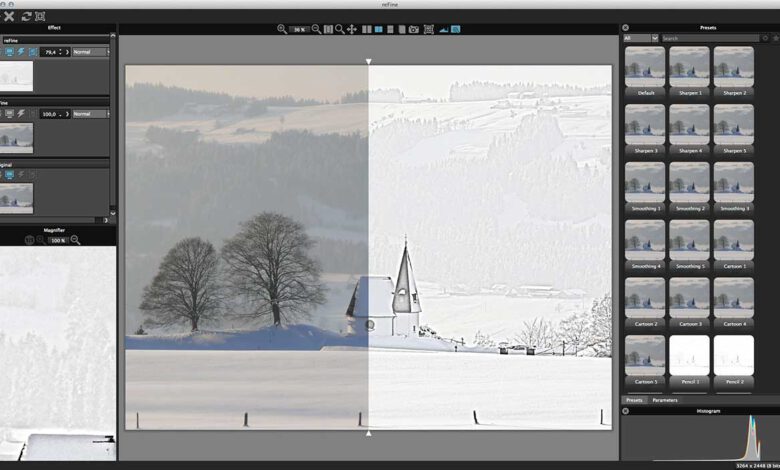The width and height of the screenshot is (780, 470).
Task: Click the Search field in Presets panel
Action: (x=710, y=38)
